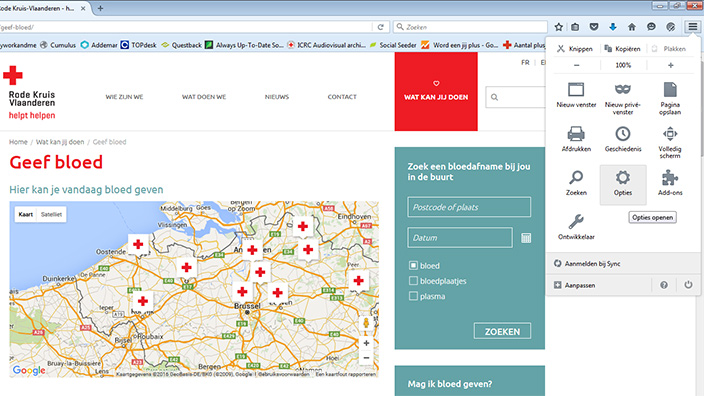Open Nieuw privé-venster
The image size is (704, 396).
point(623,98)
